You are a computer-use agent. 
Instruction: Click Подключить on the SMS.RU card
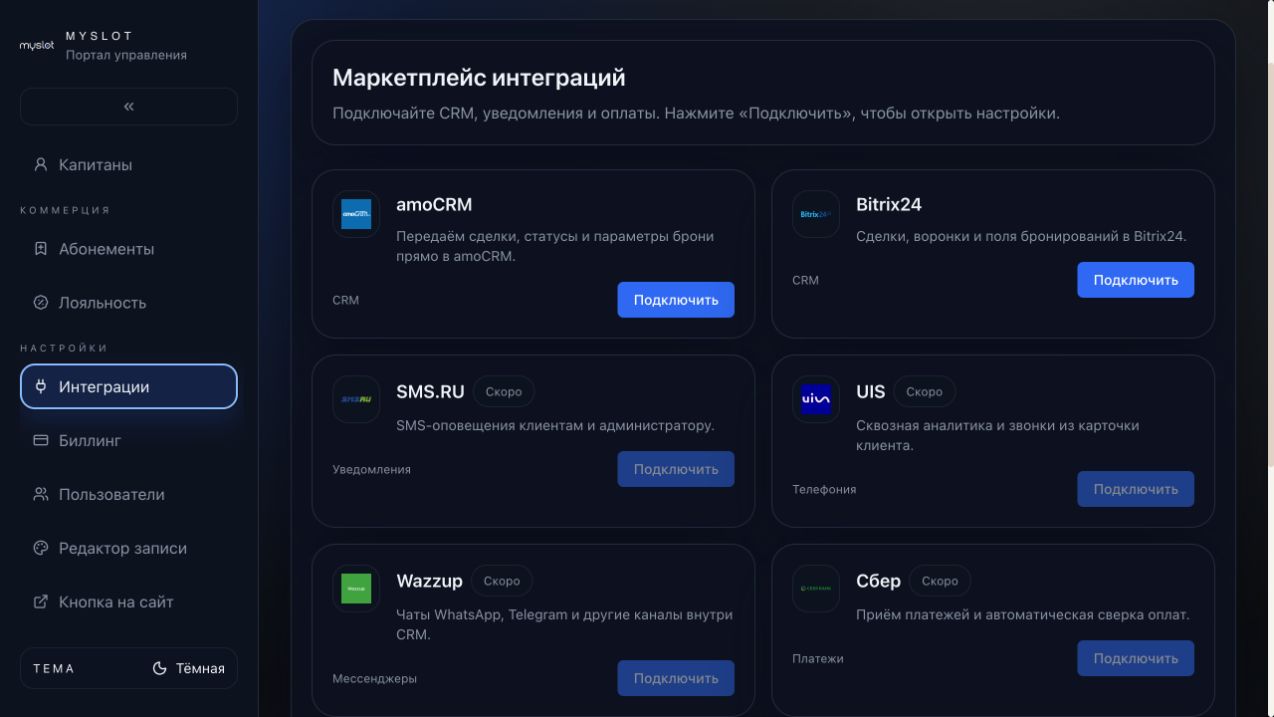click(x=676, y=469)
